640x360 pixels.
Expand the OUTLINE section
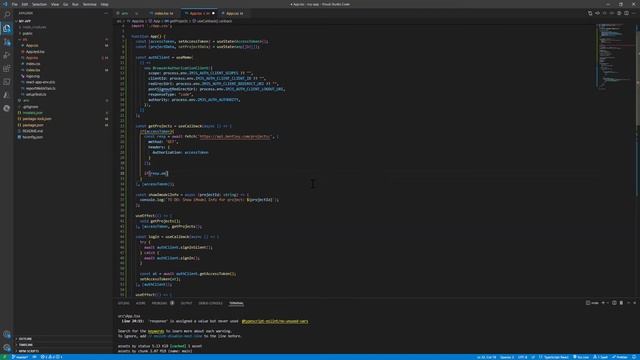[25, 339]
